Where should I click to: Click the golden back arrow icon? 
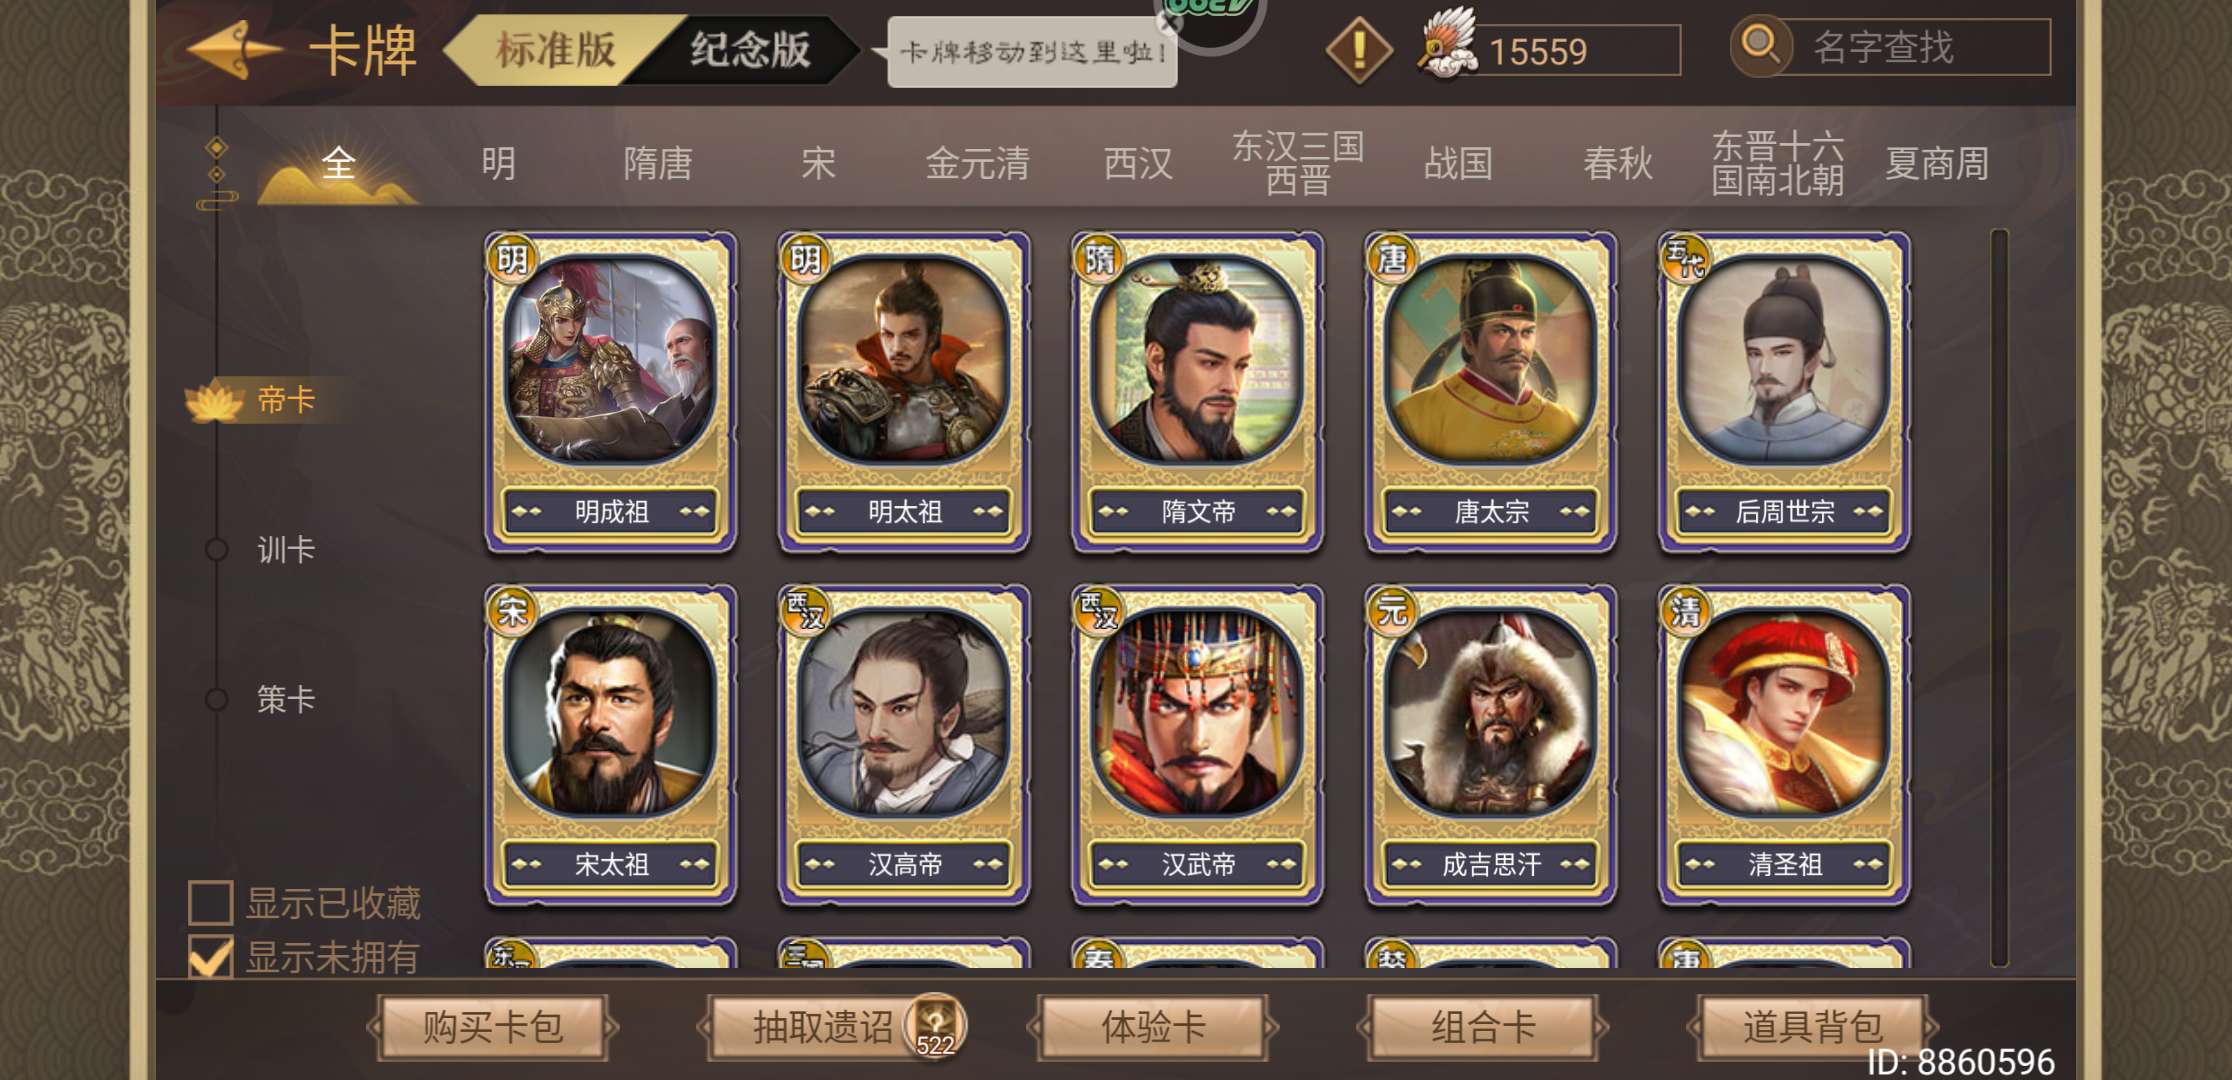(234, 50)
